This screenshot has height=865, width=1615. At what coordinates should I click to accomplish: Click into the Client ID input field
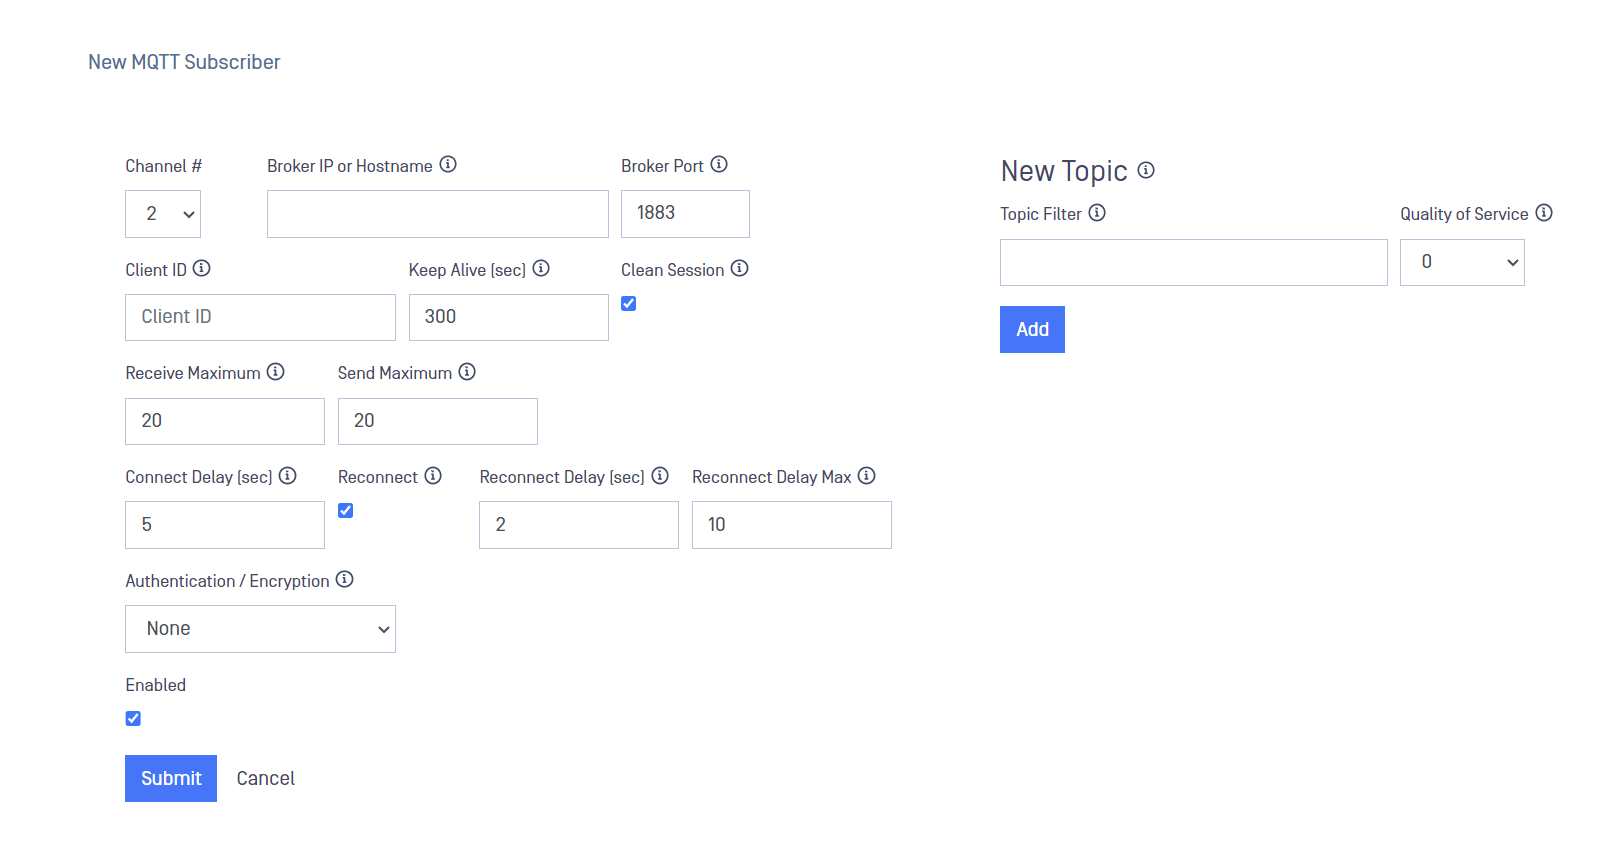tap(260, 317)
